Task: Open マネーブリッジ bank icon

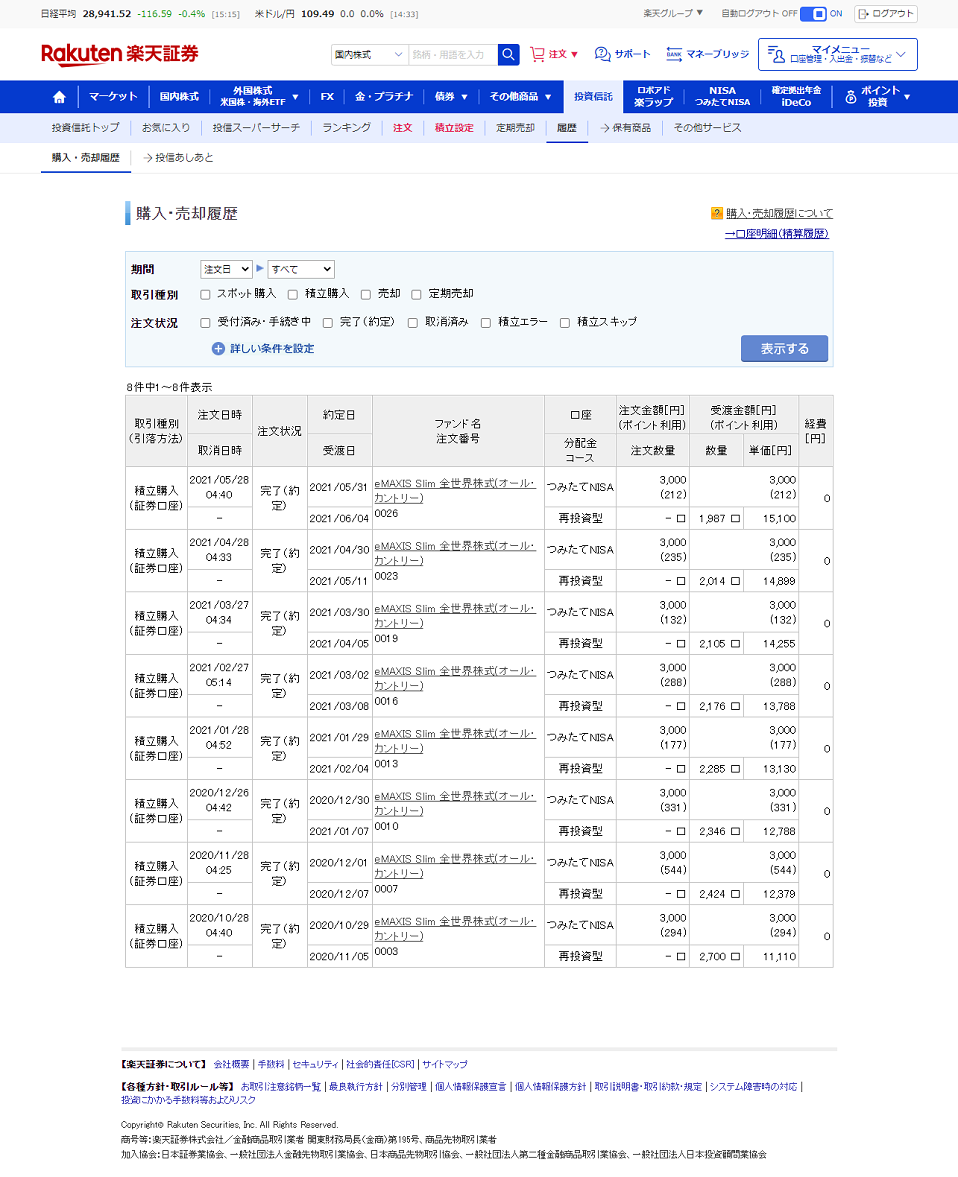Action: coord(707,54)
